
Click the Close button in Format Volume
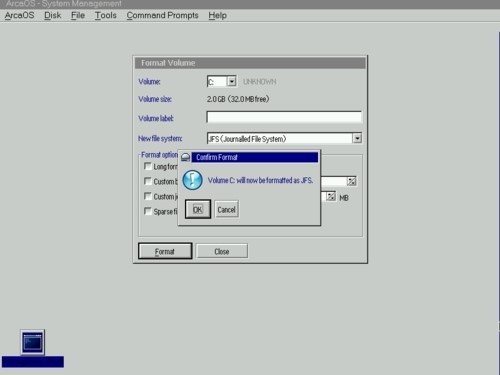pyautogui.click(x=222, y=251)
